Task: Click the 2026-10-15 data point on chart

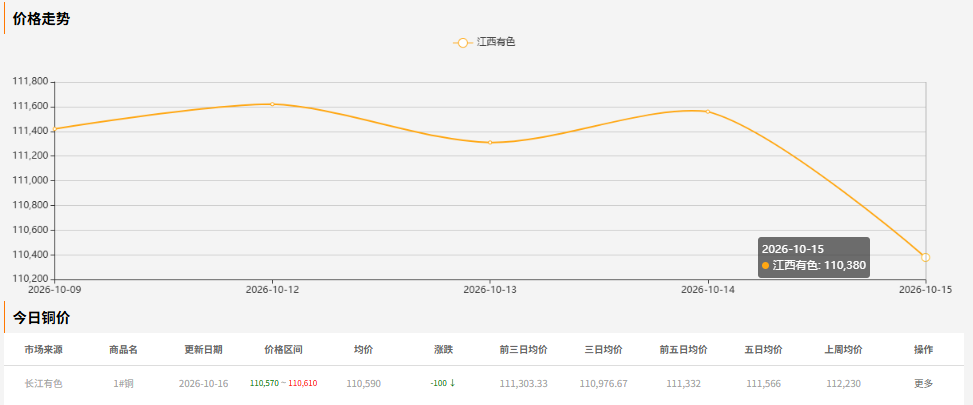Action: (925, 257)
